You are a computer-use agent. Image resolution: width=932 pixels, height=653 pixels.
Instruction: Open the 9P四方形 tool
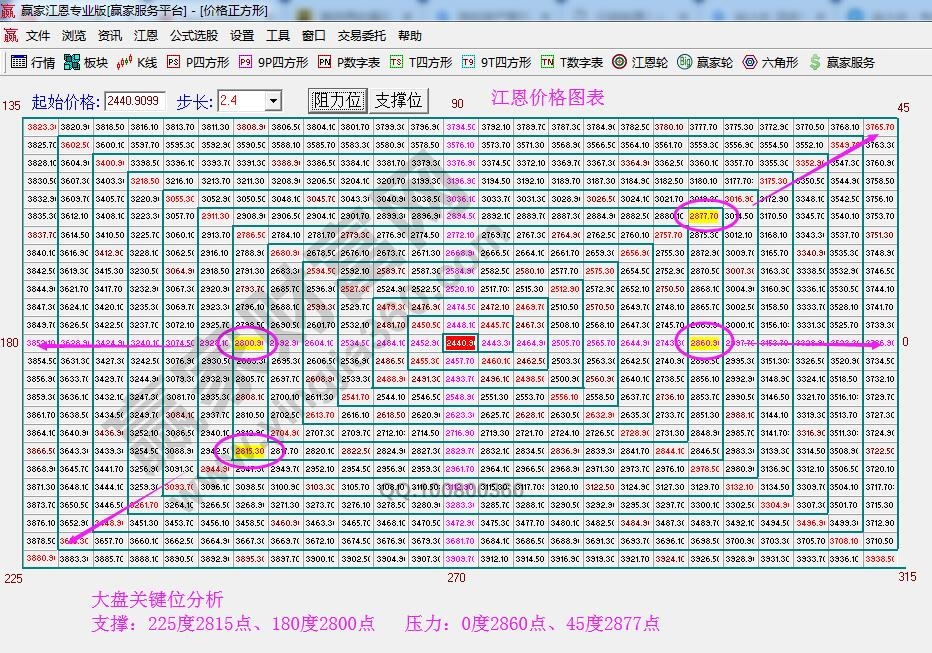point(273,62)
